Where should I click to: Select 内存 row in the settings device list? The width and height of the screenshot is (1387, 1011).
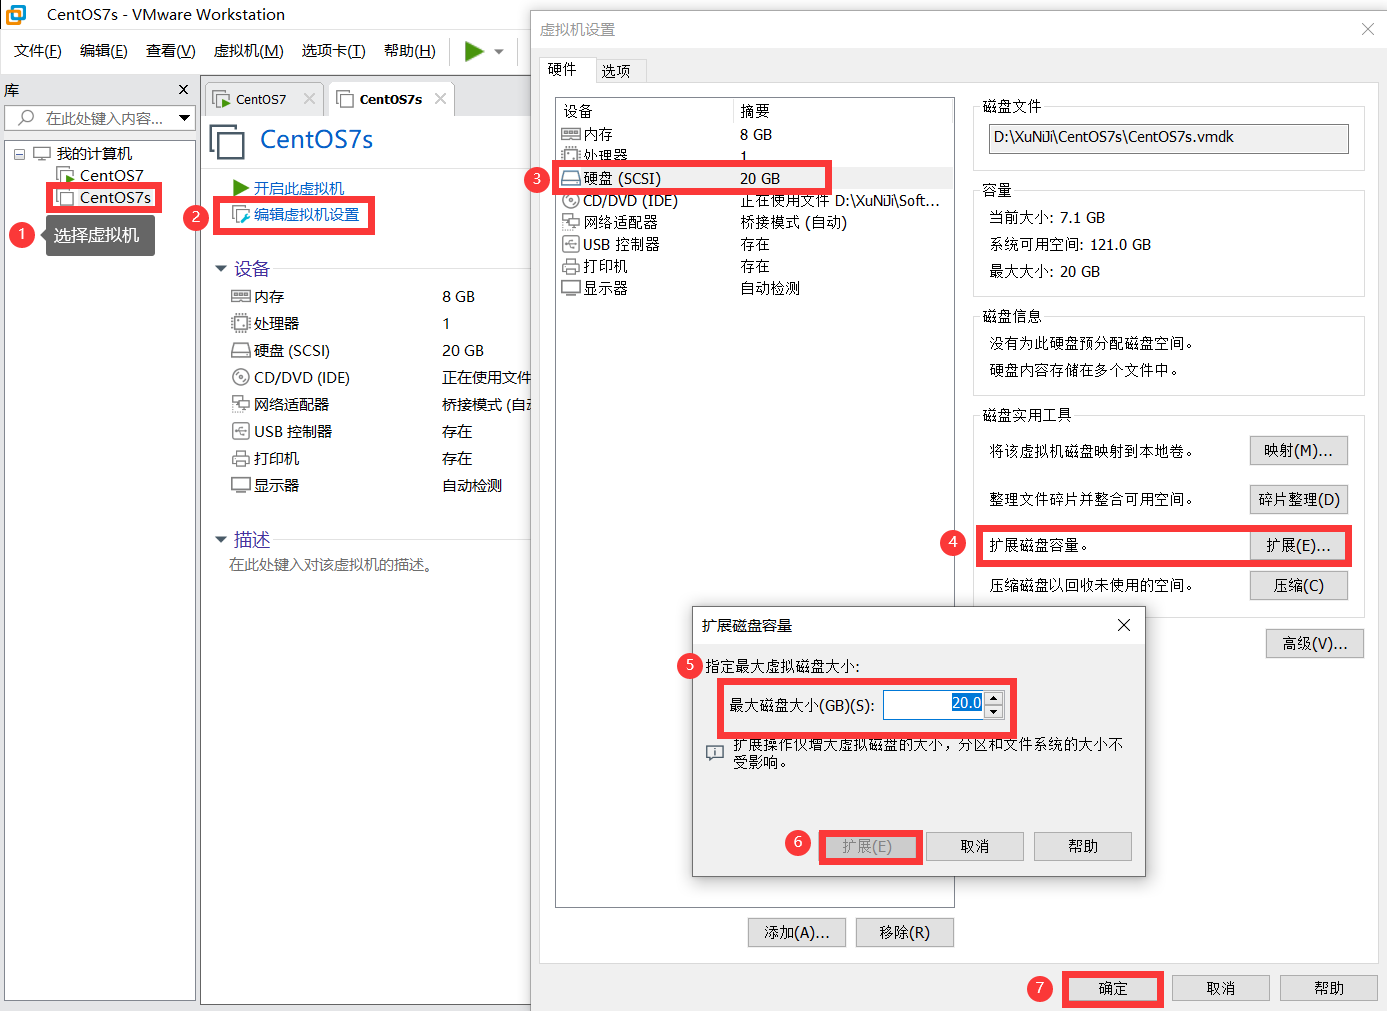[x=754, y=134]
